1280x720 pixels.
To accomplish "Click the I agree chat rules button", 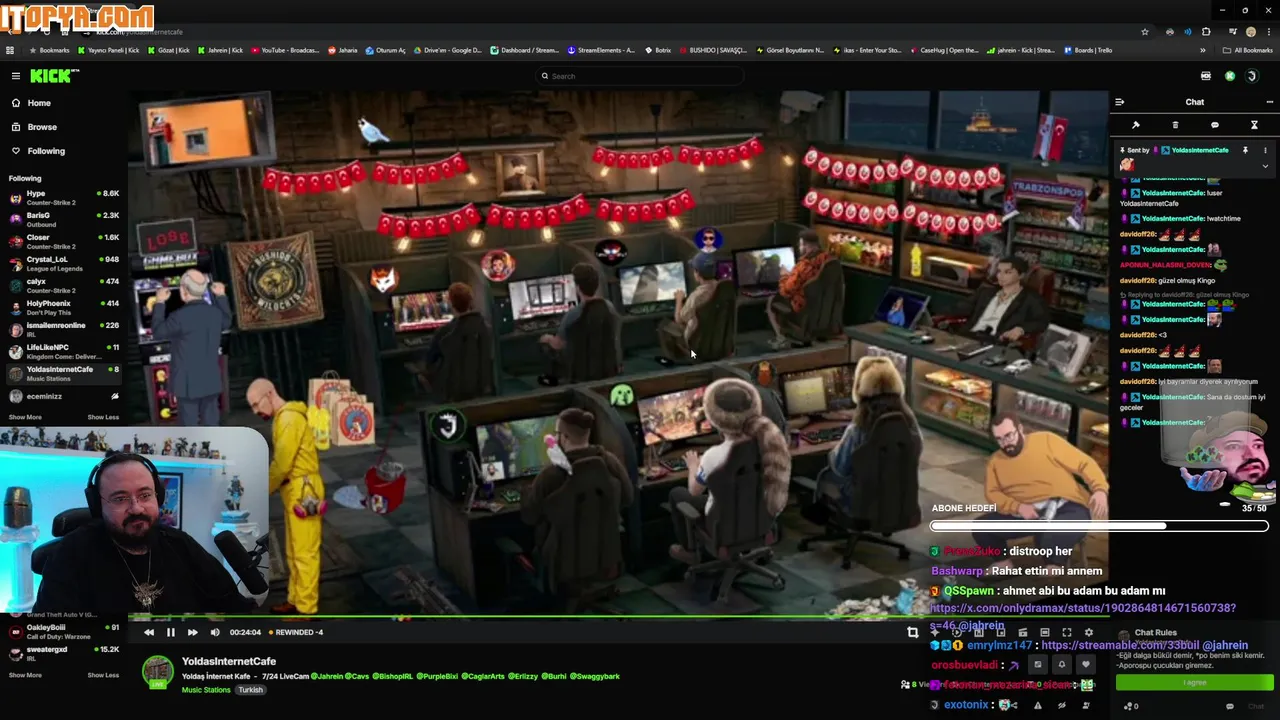I will [x=1195, y=683].
